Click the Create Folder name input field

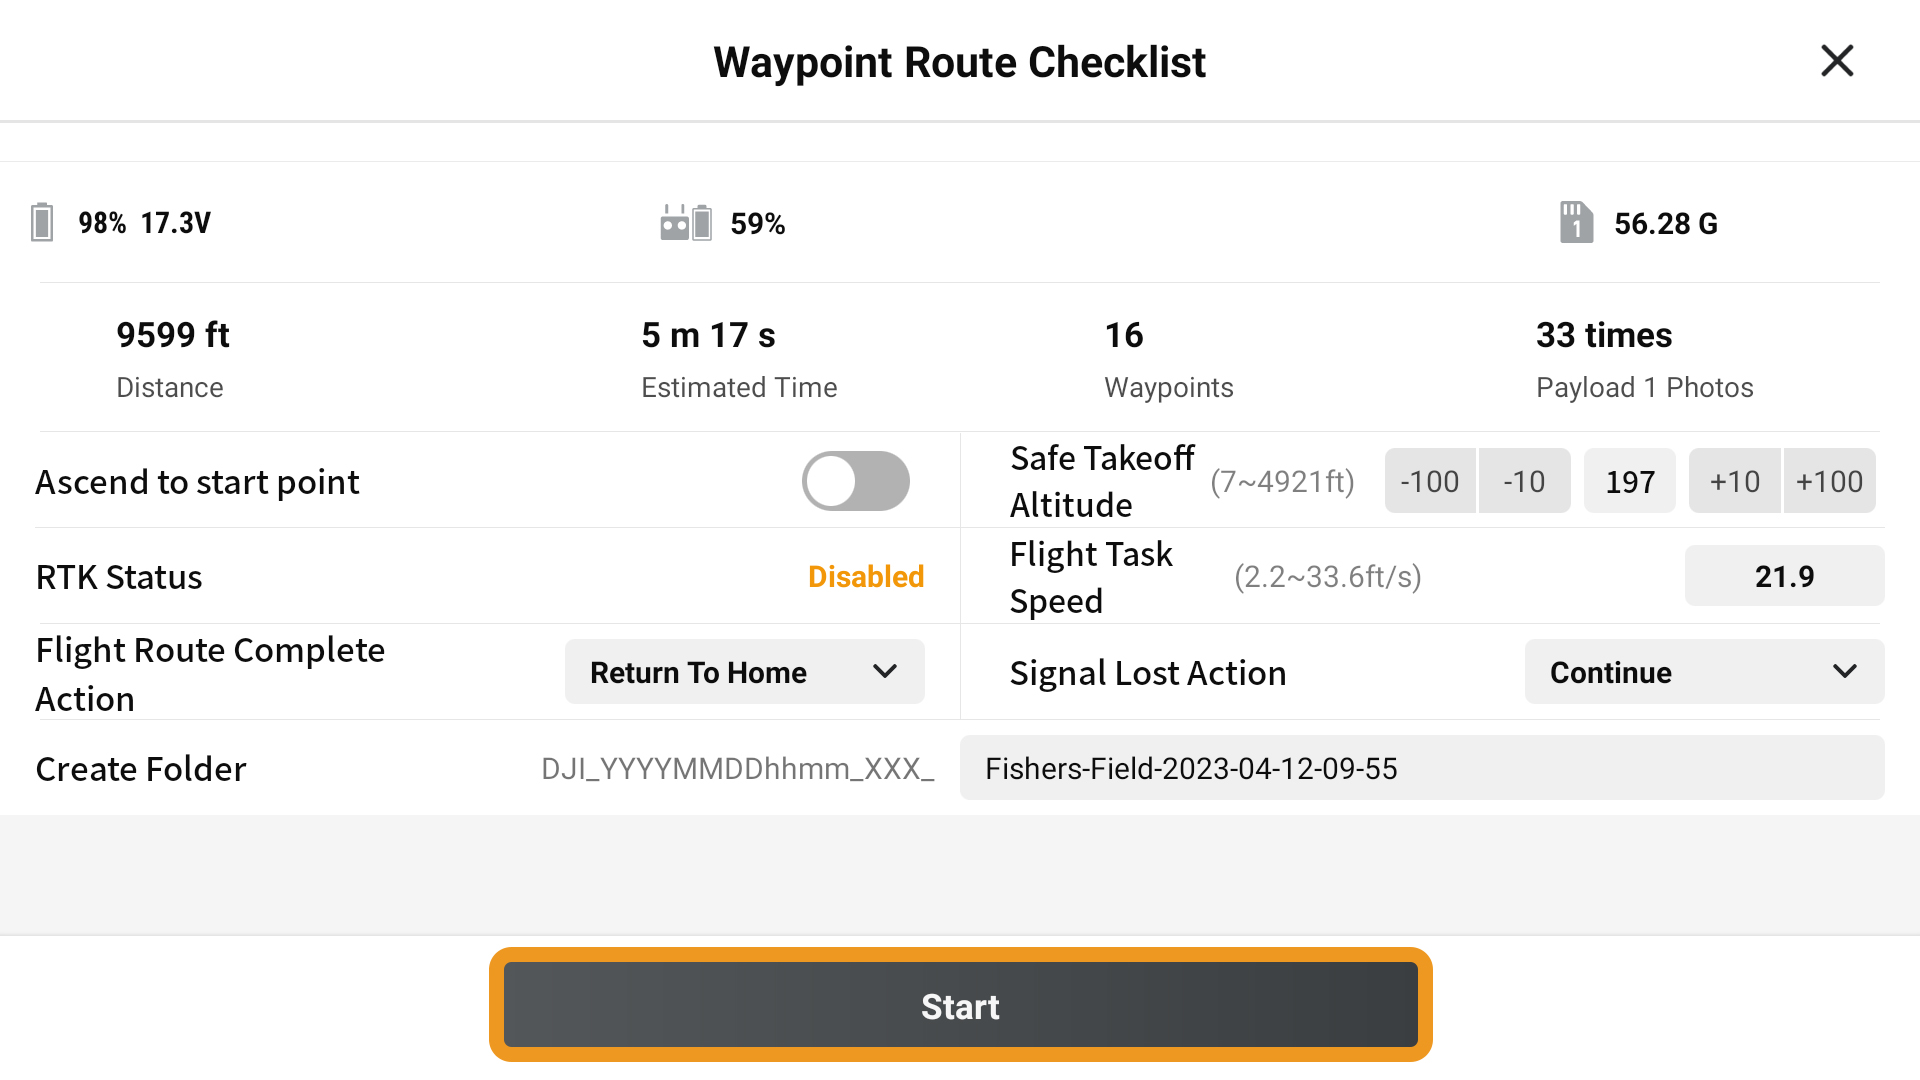click(1422, 768)
